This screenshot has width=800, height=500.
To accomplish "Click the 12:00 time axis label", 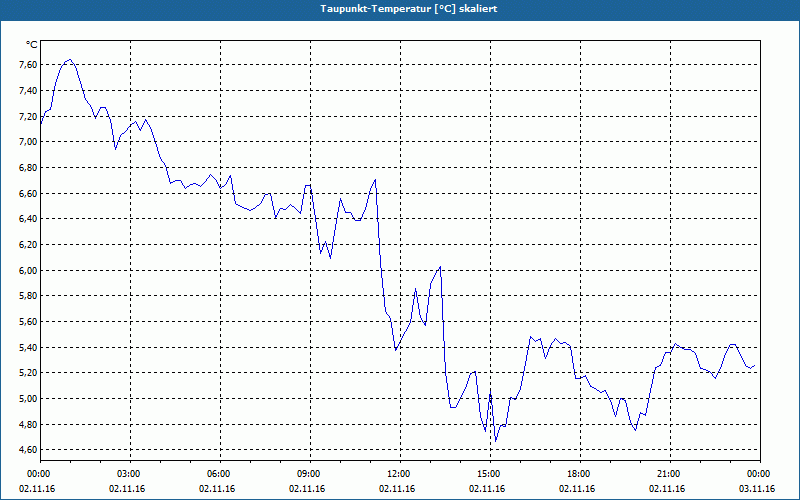I will click(x=399, y=474).
